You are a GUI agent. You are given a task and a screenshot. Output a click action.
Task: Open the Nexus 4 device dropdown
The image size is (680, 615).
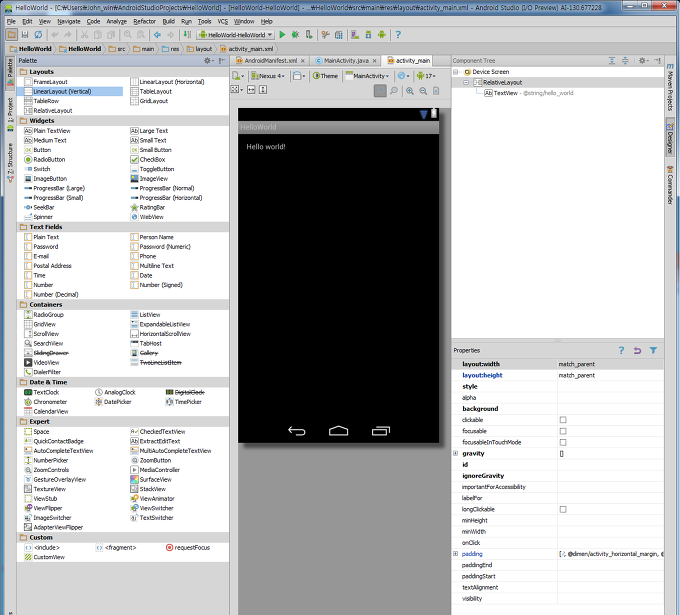tap(268, 76)
